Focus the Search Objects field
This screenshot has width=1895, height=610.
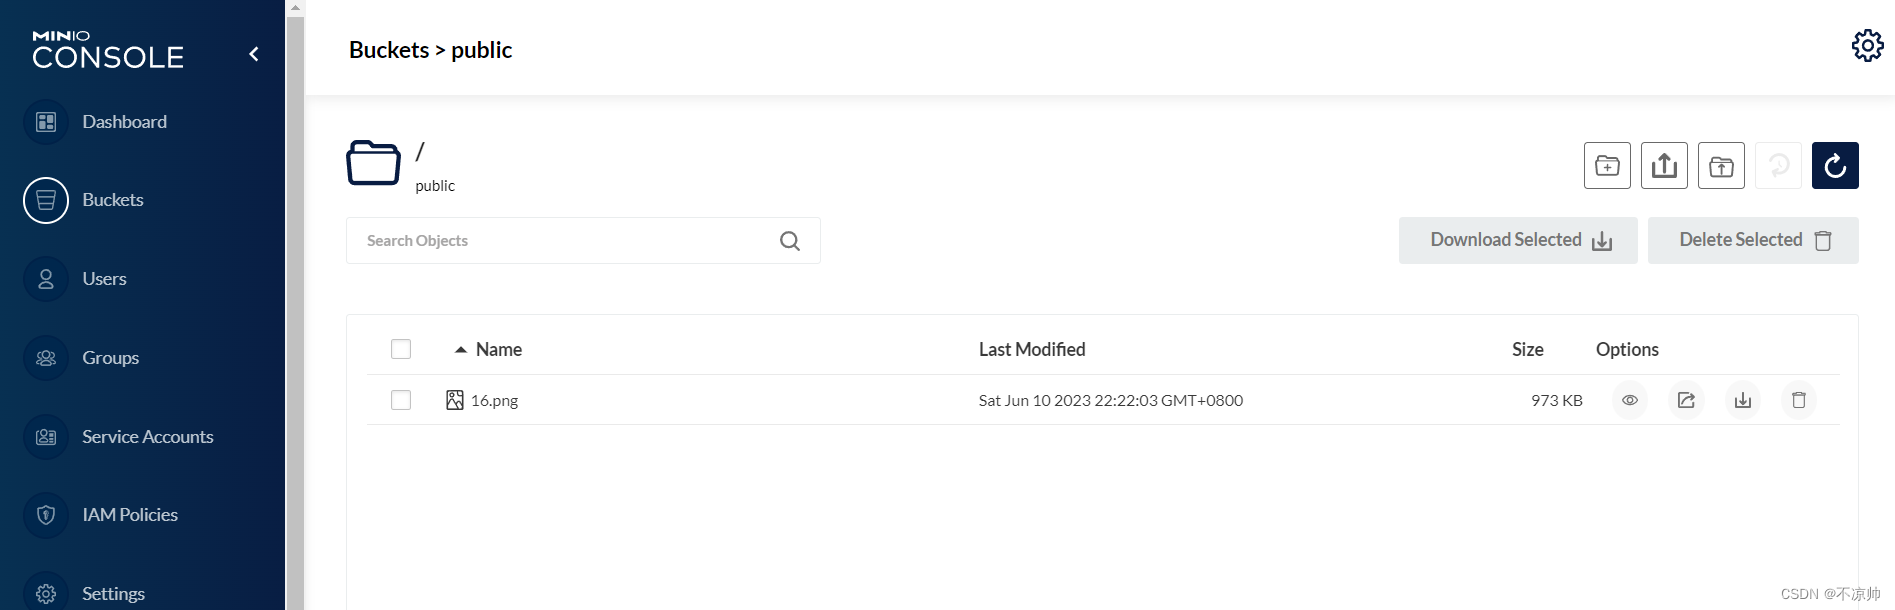tap(583, 241)
